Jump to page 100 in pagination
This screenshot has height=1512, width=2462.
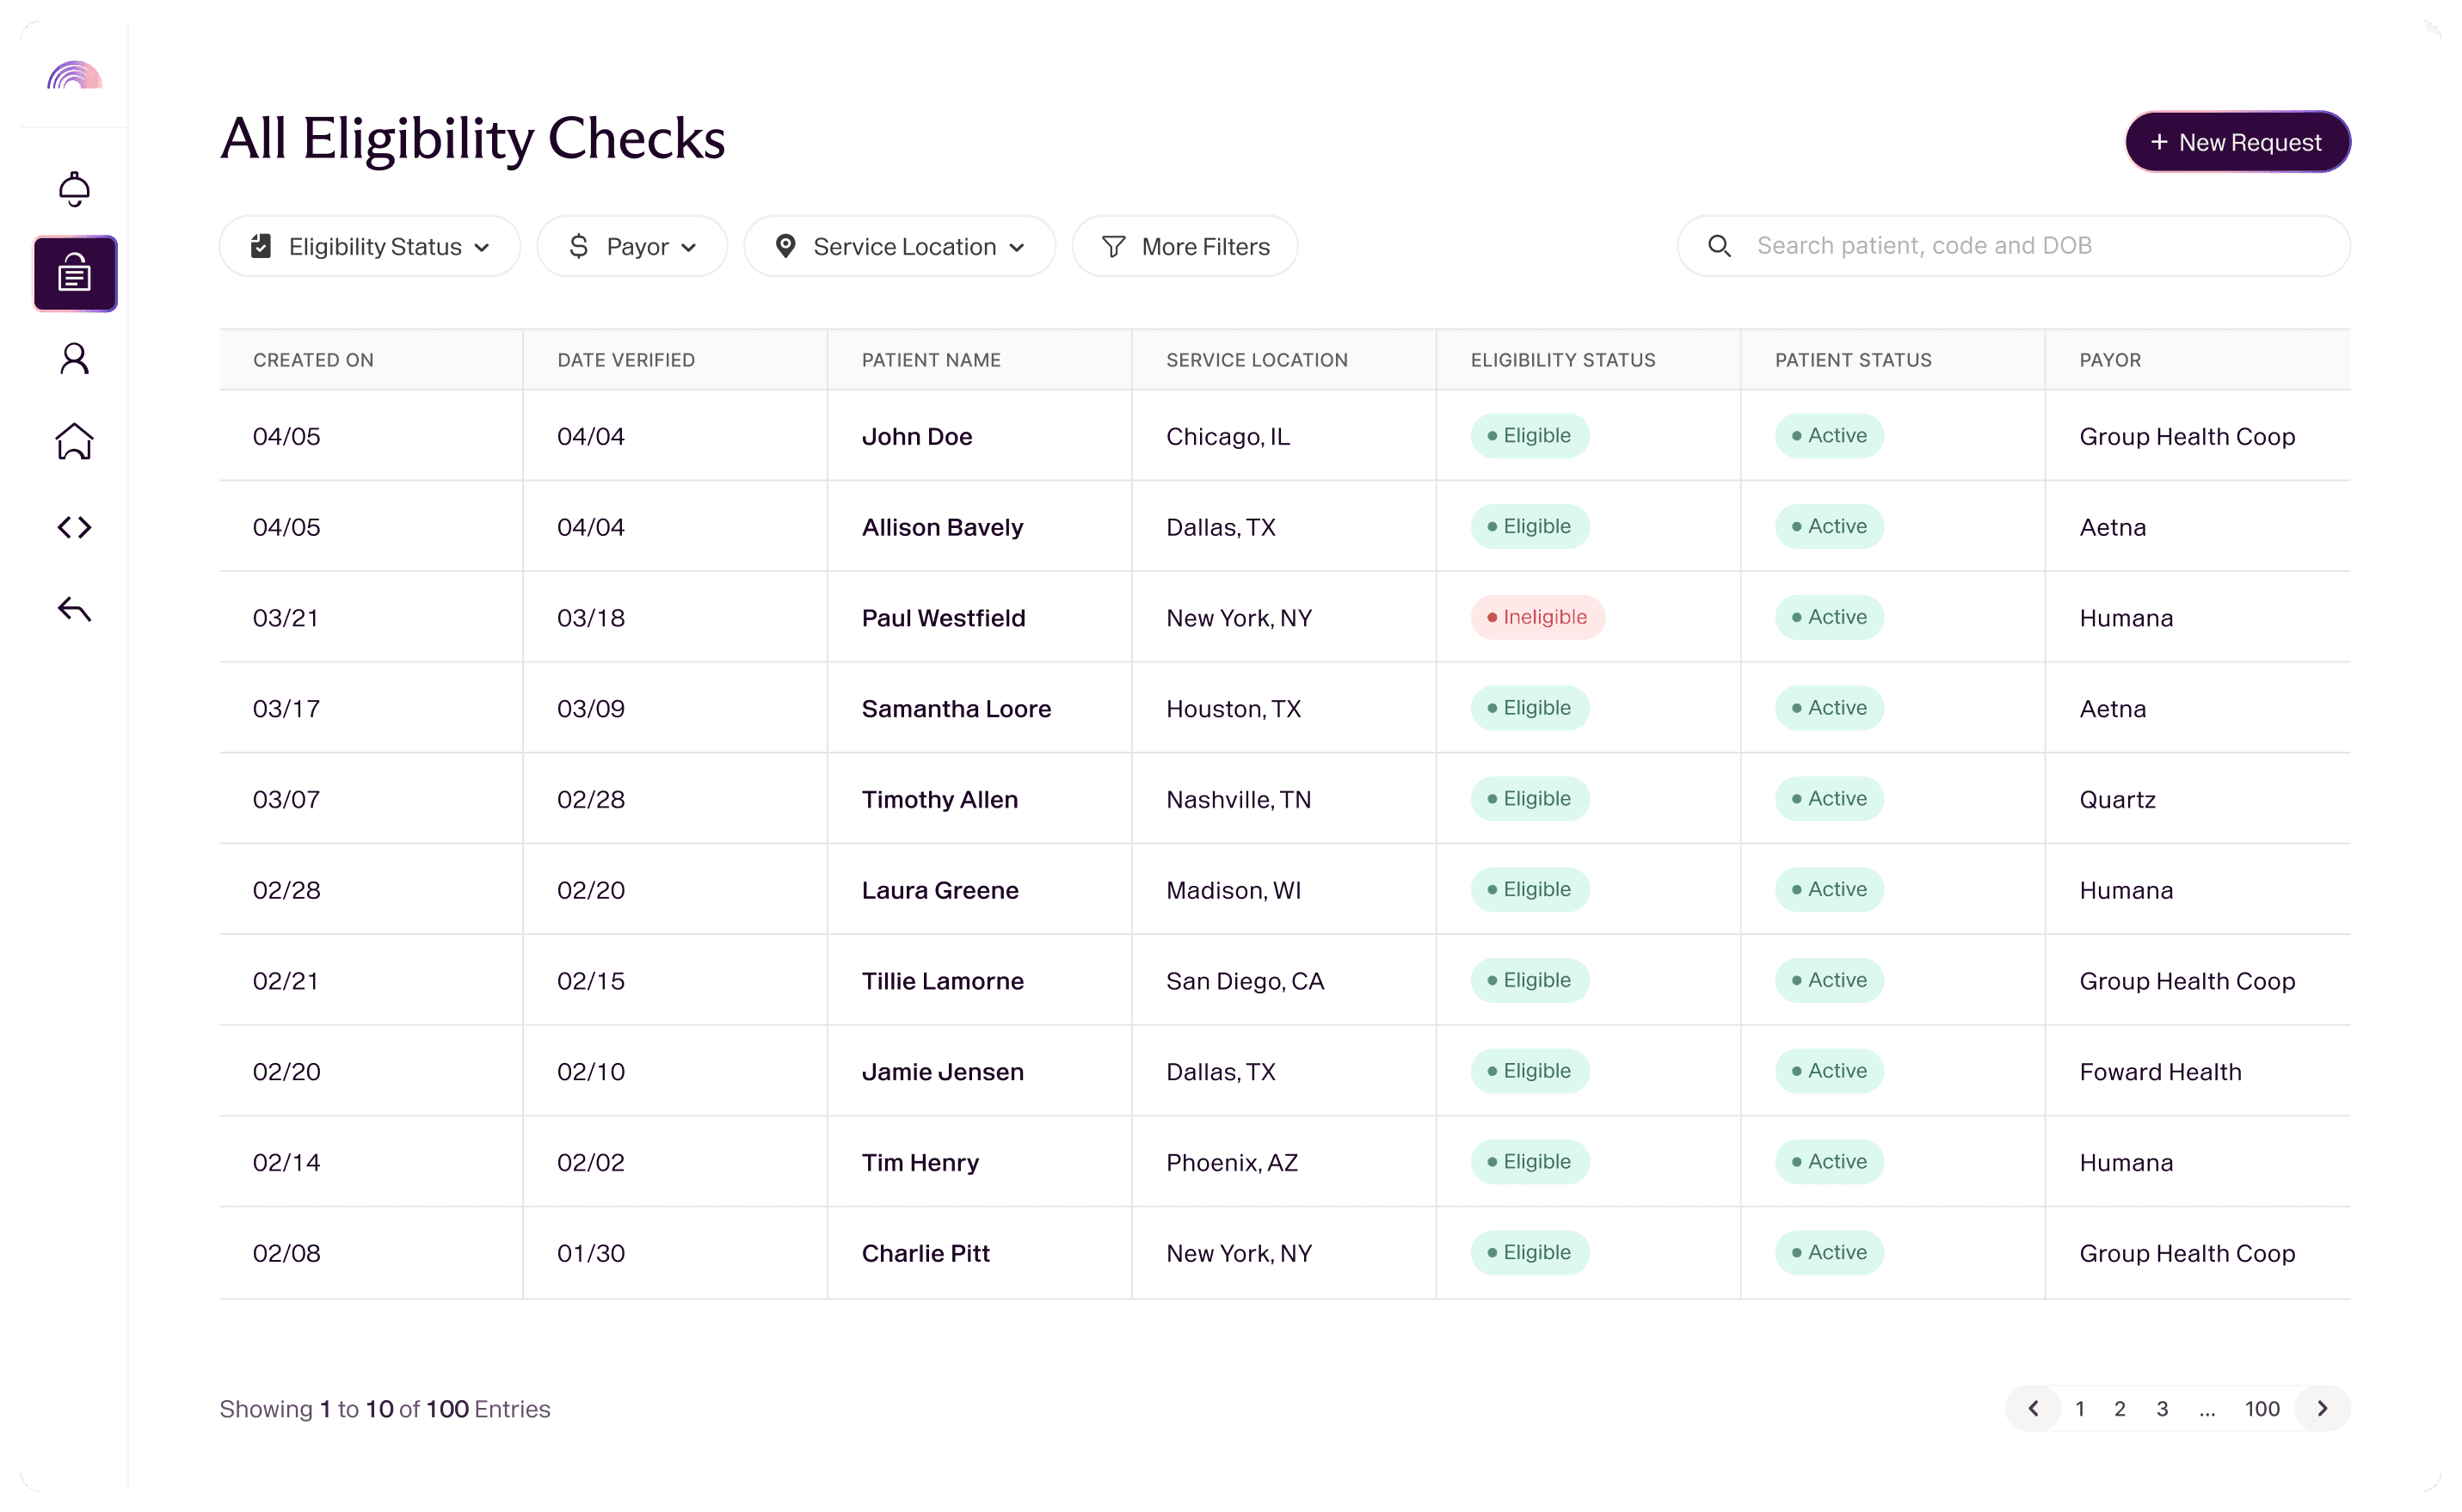[x=2261, y=1409]
